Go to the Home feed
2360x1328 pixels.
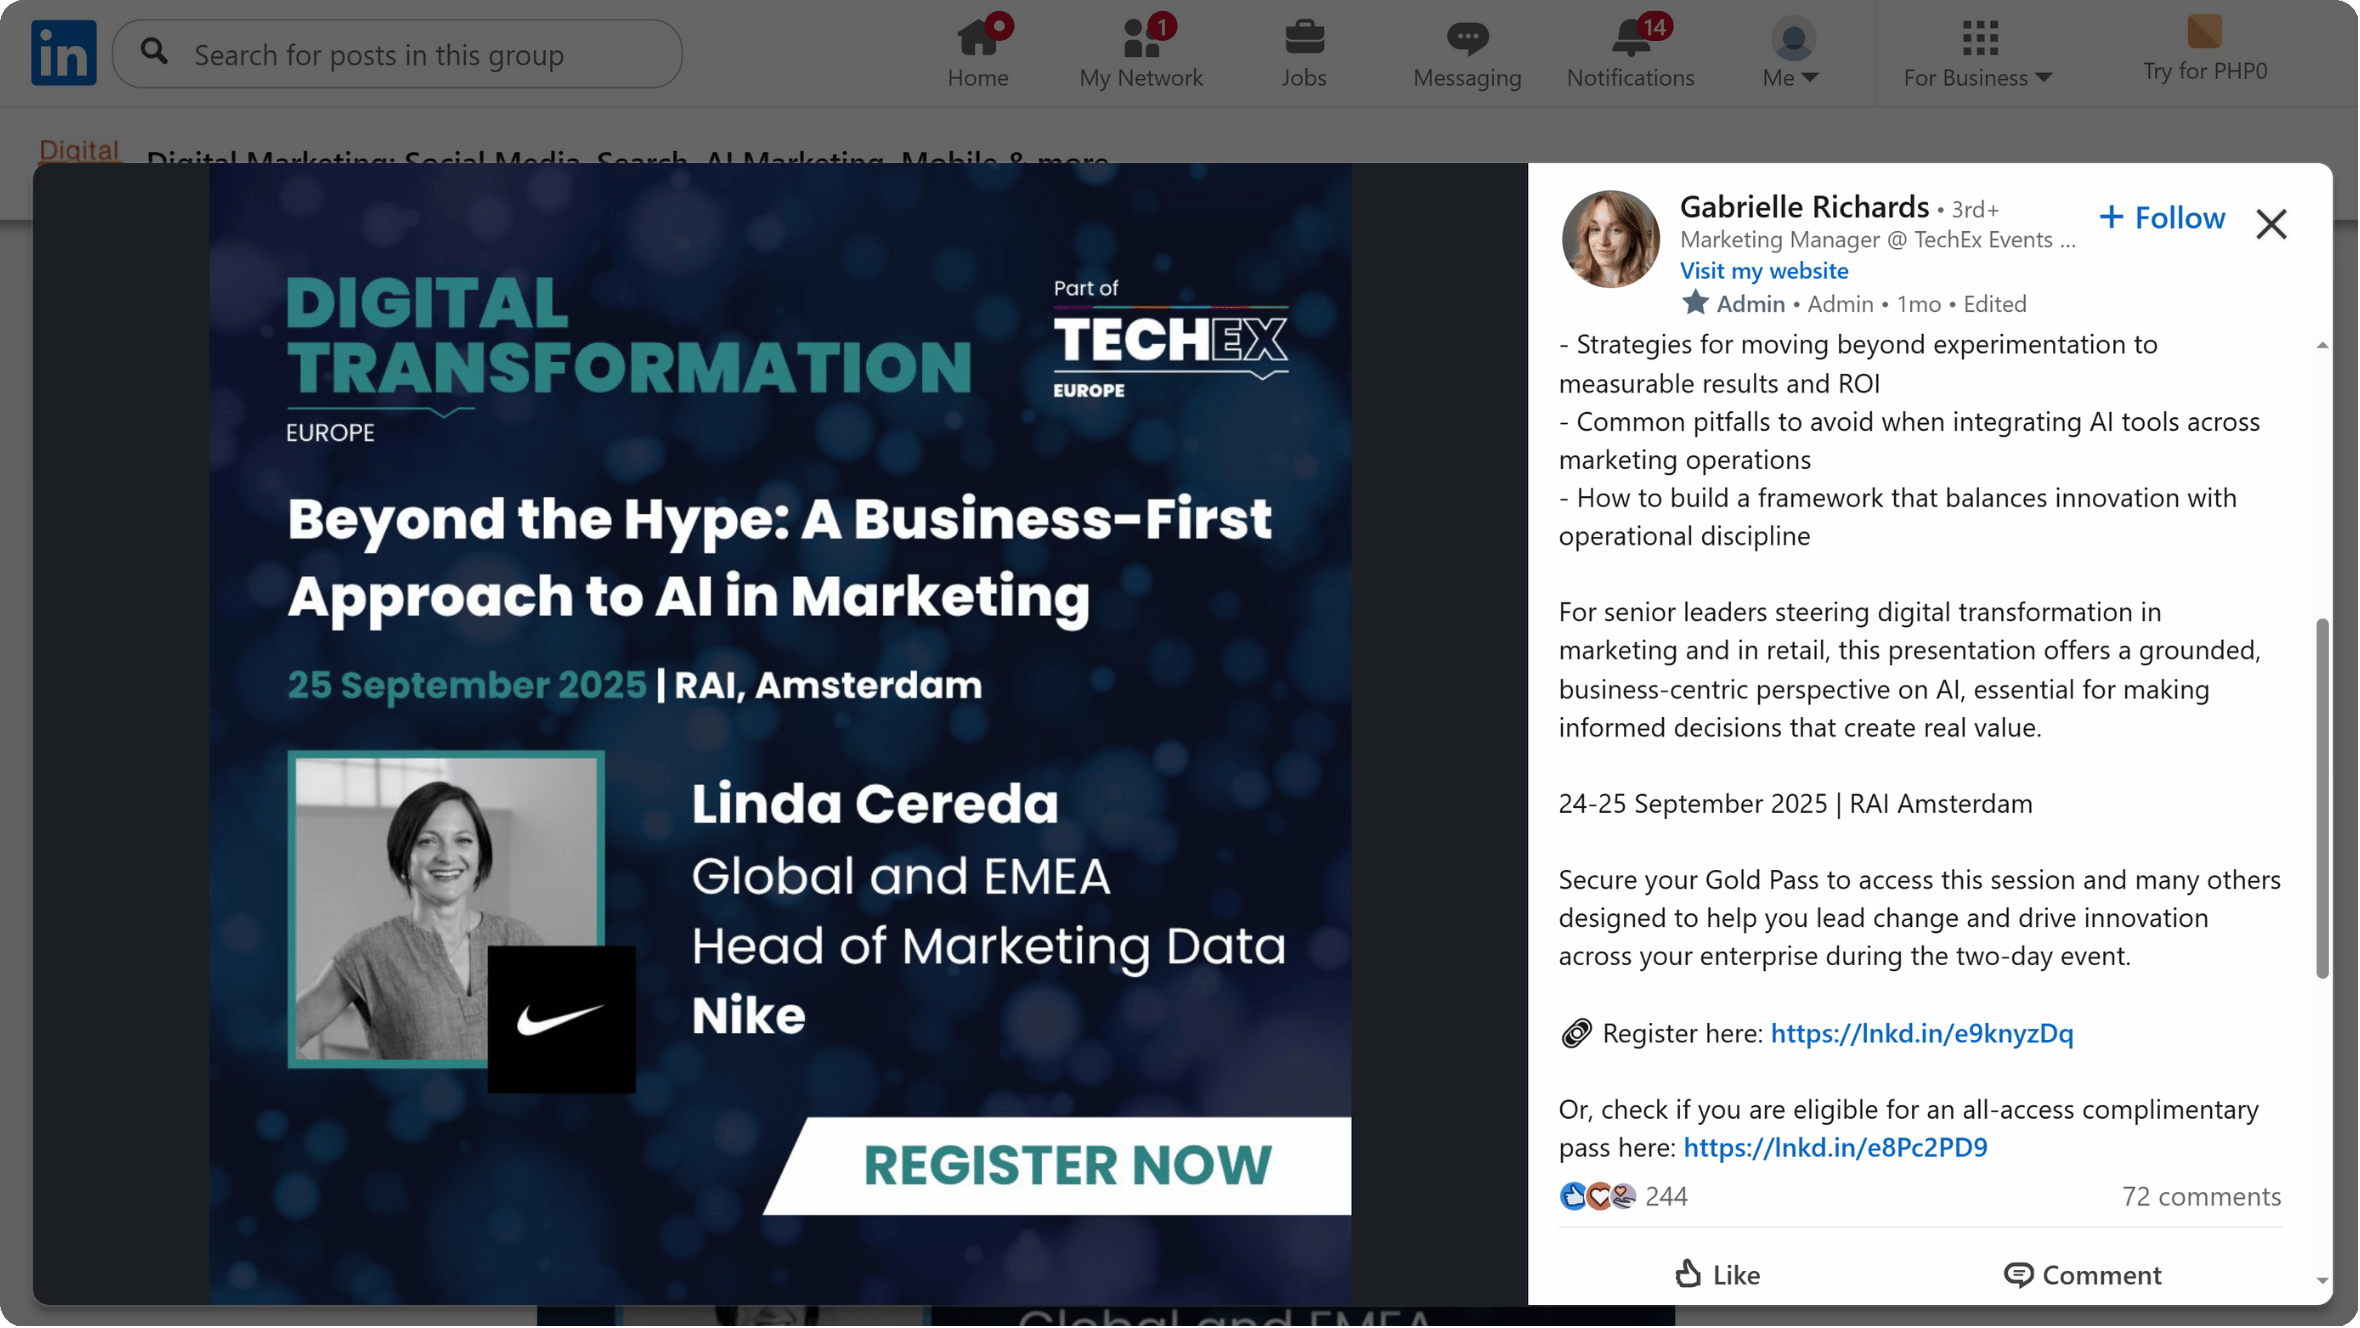pyautogui.click(x=978, y=52)
